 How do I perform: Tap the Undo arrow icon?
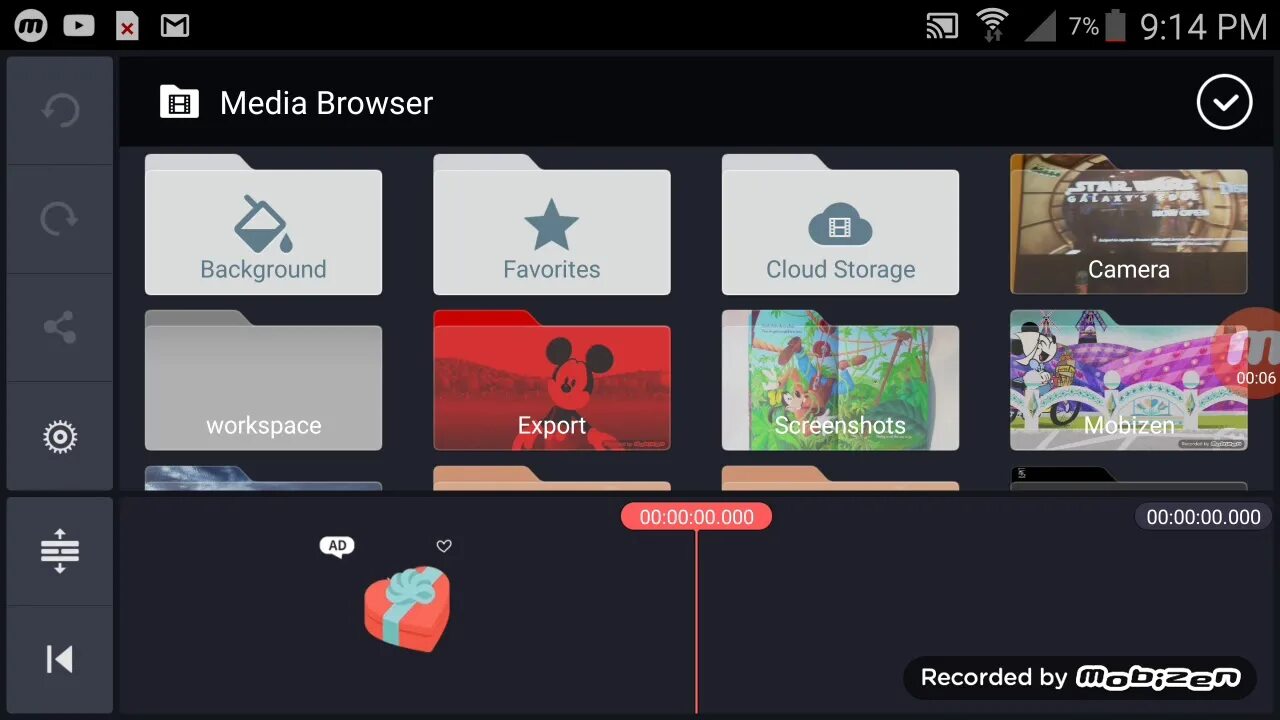tap(60, 110)
